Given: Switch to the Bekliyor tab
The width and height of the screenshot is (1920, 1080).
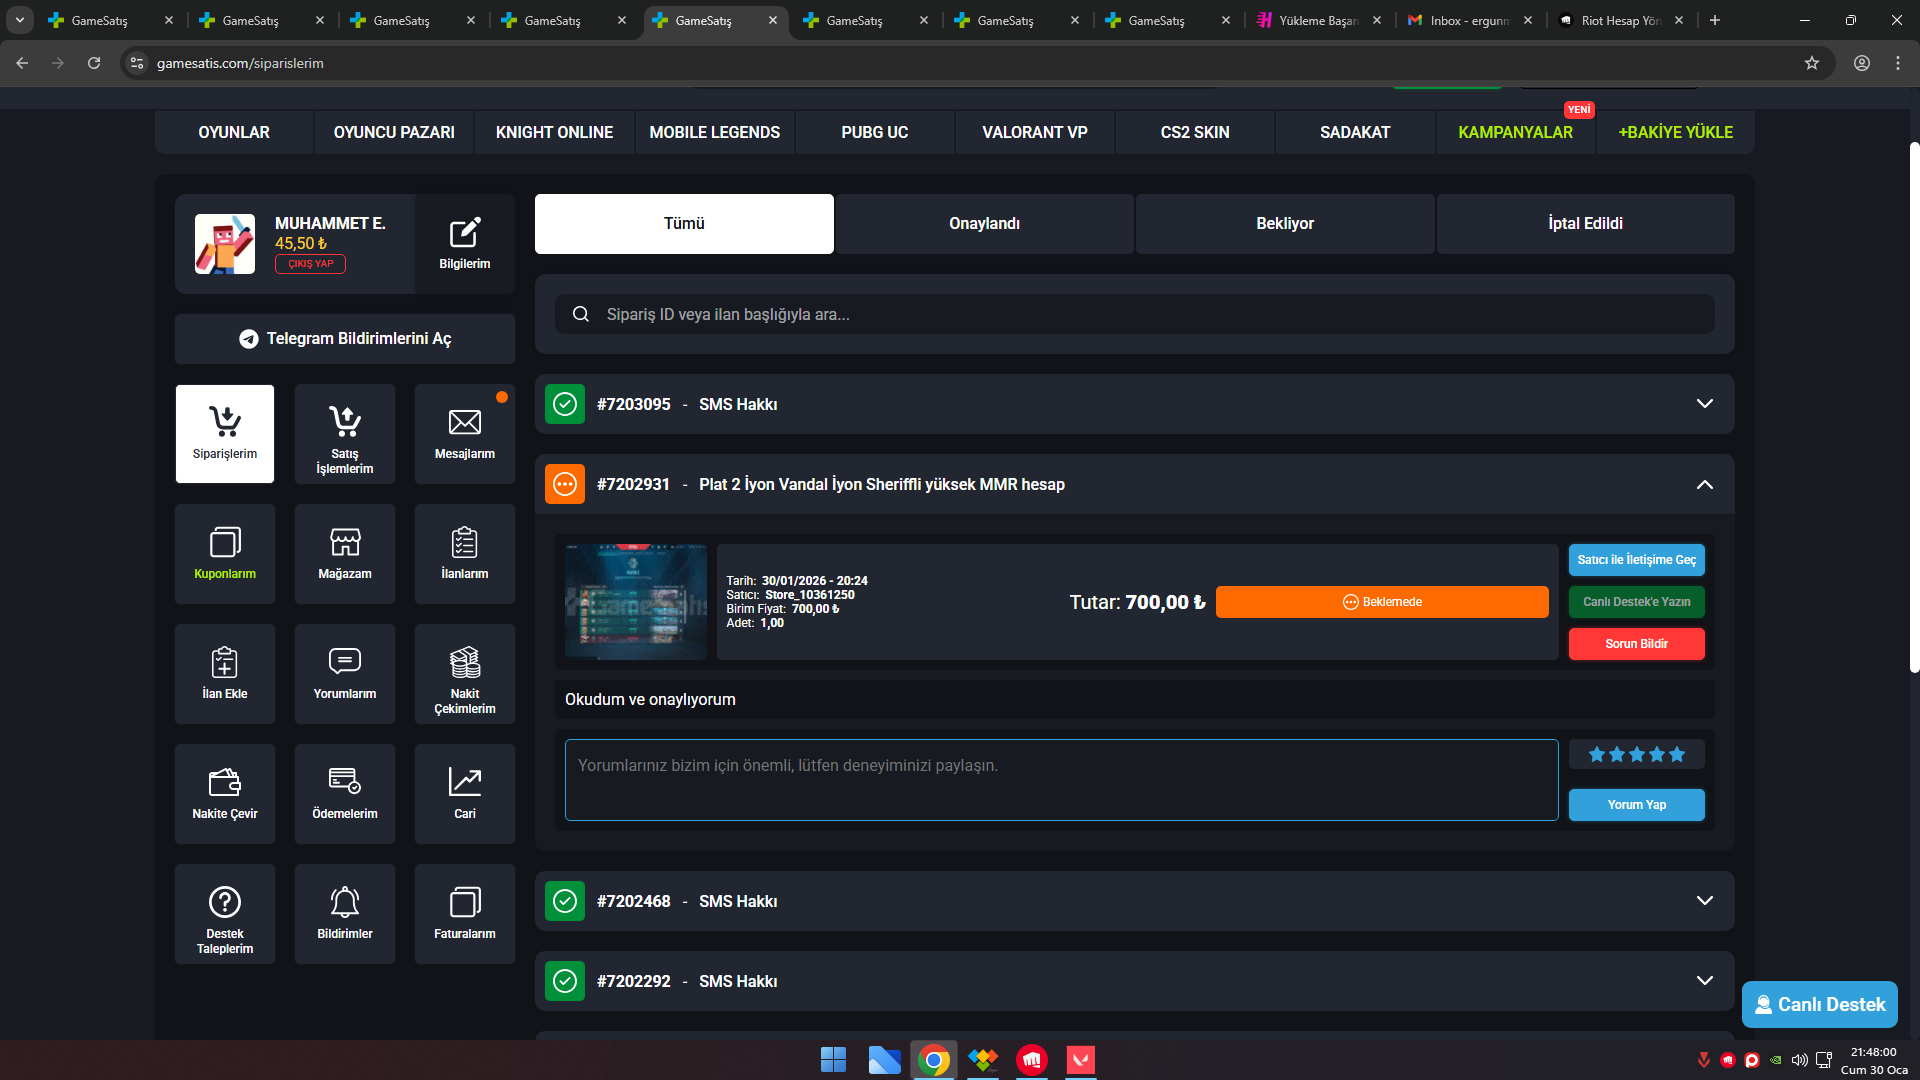Looking at the screenshot, I should click(x=1285, y=224).
